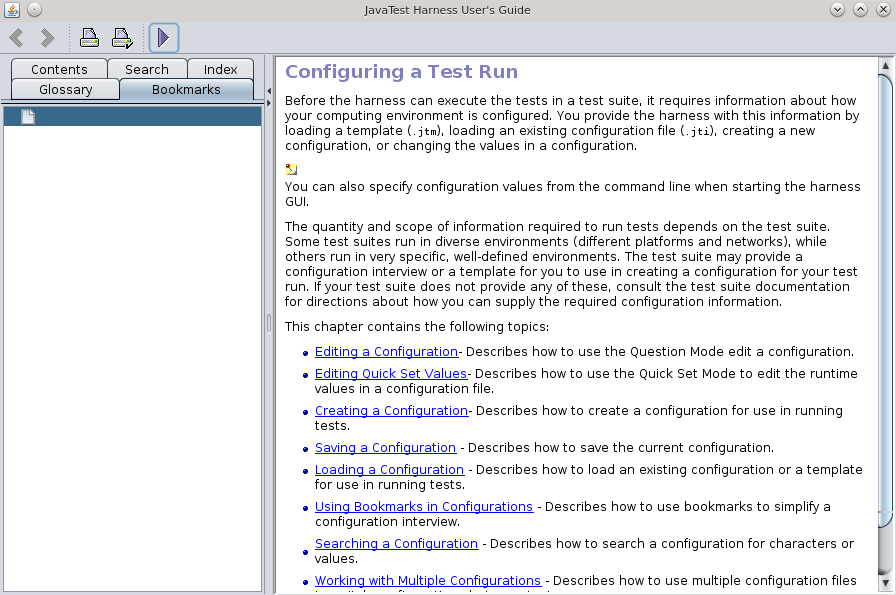
Task: Click the highlighted purple arrow toolbar button
Action: pyautogui.click(x=164, y=38)
